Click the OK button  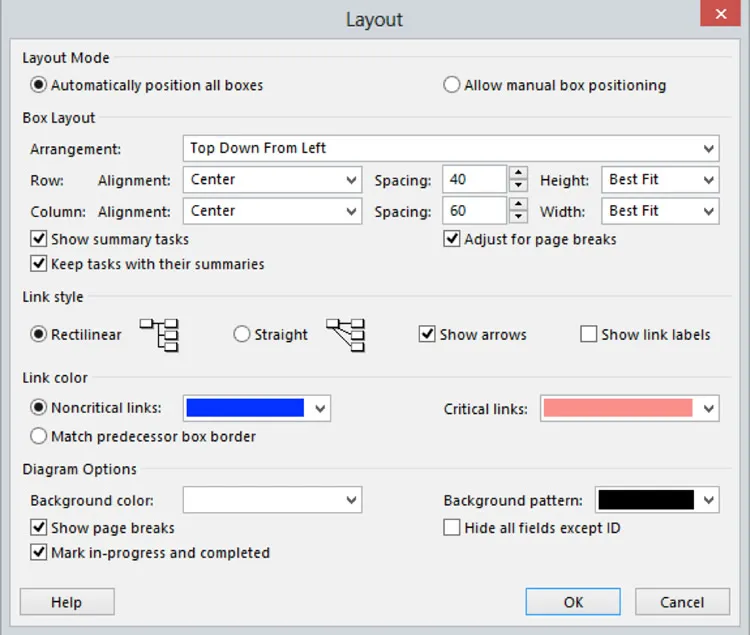click(x=573, y=602)
